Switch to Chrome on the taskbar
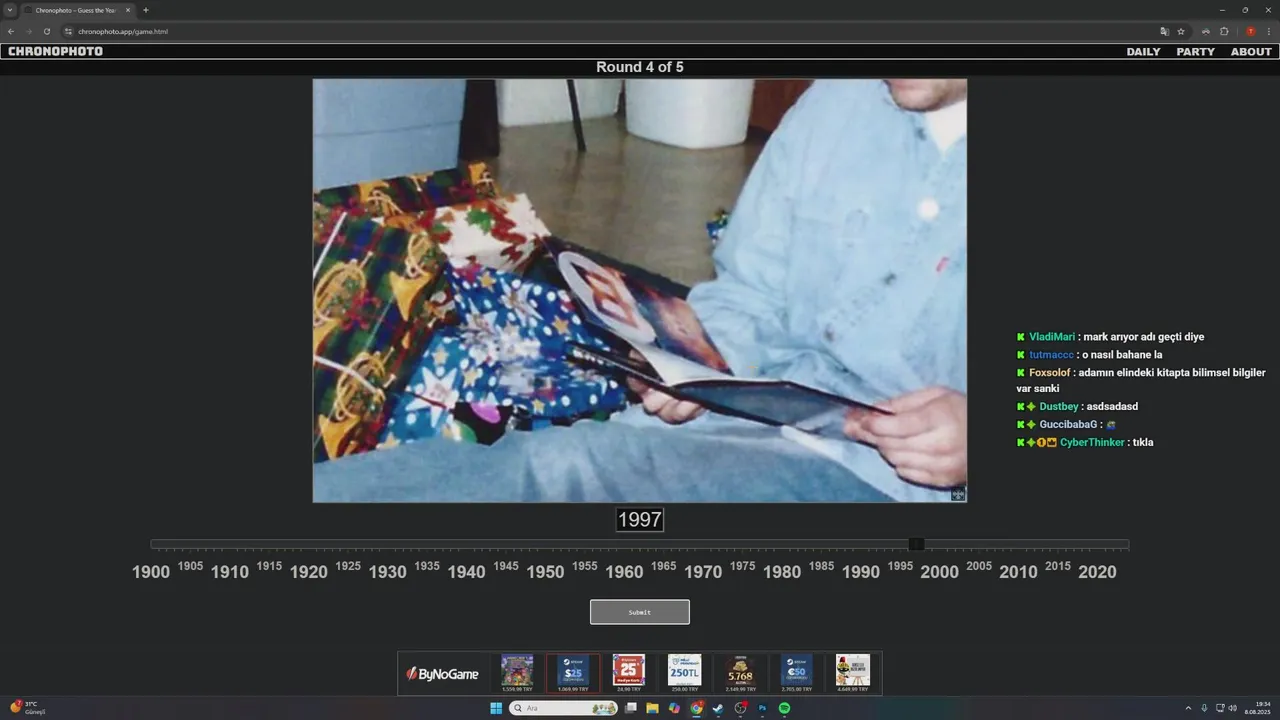 (696, 708)
